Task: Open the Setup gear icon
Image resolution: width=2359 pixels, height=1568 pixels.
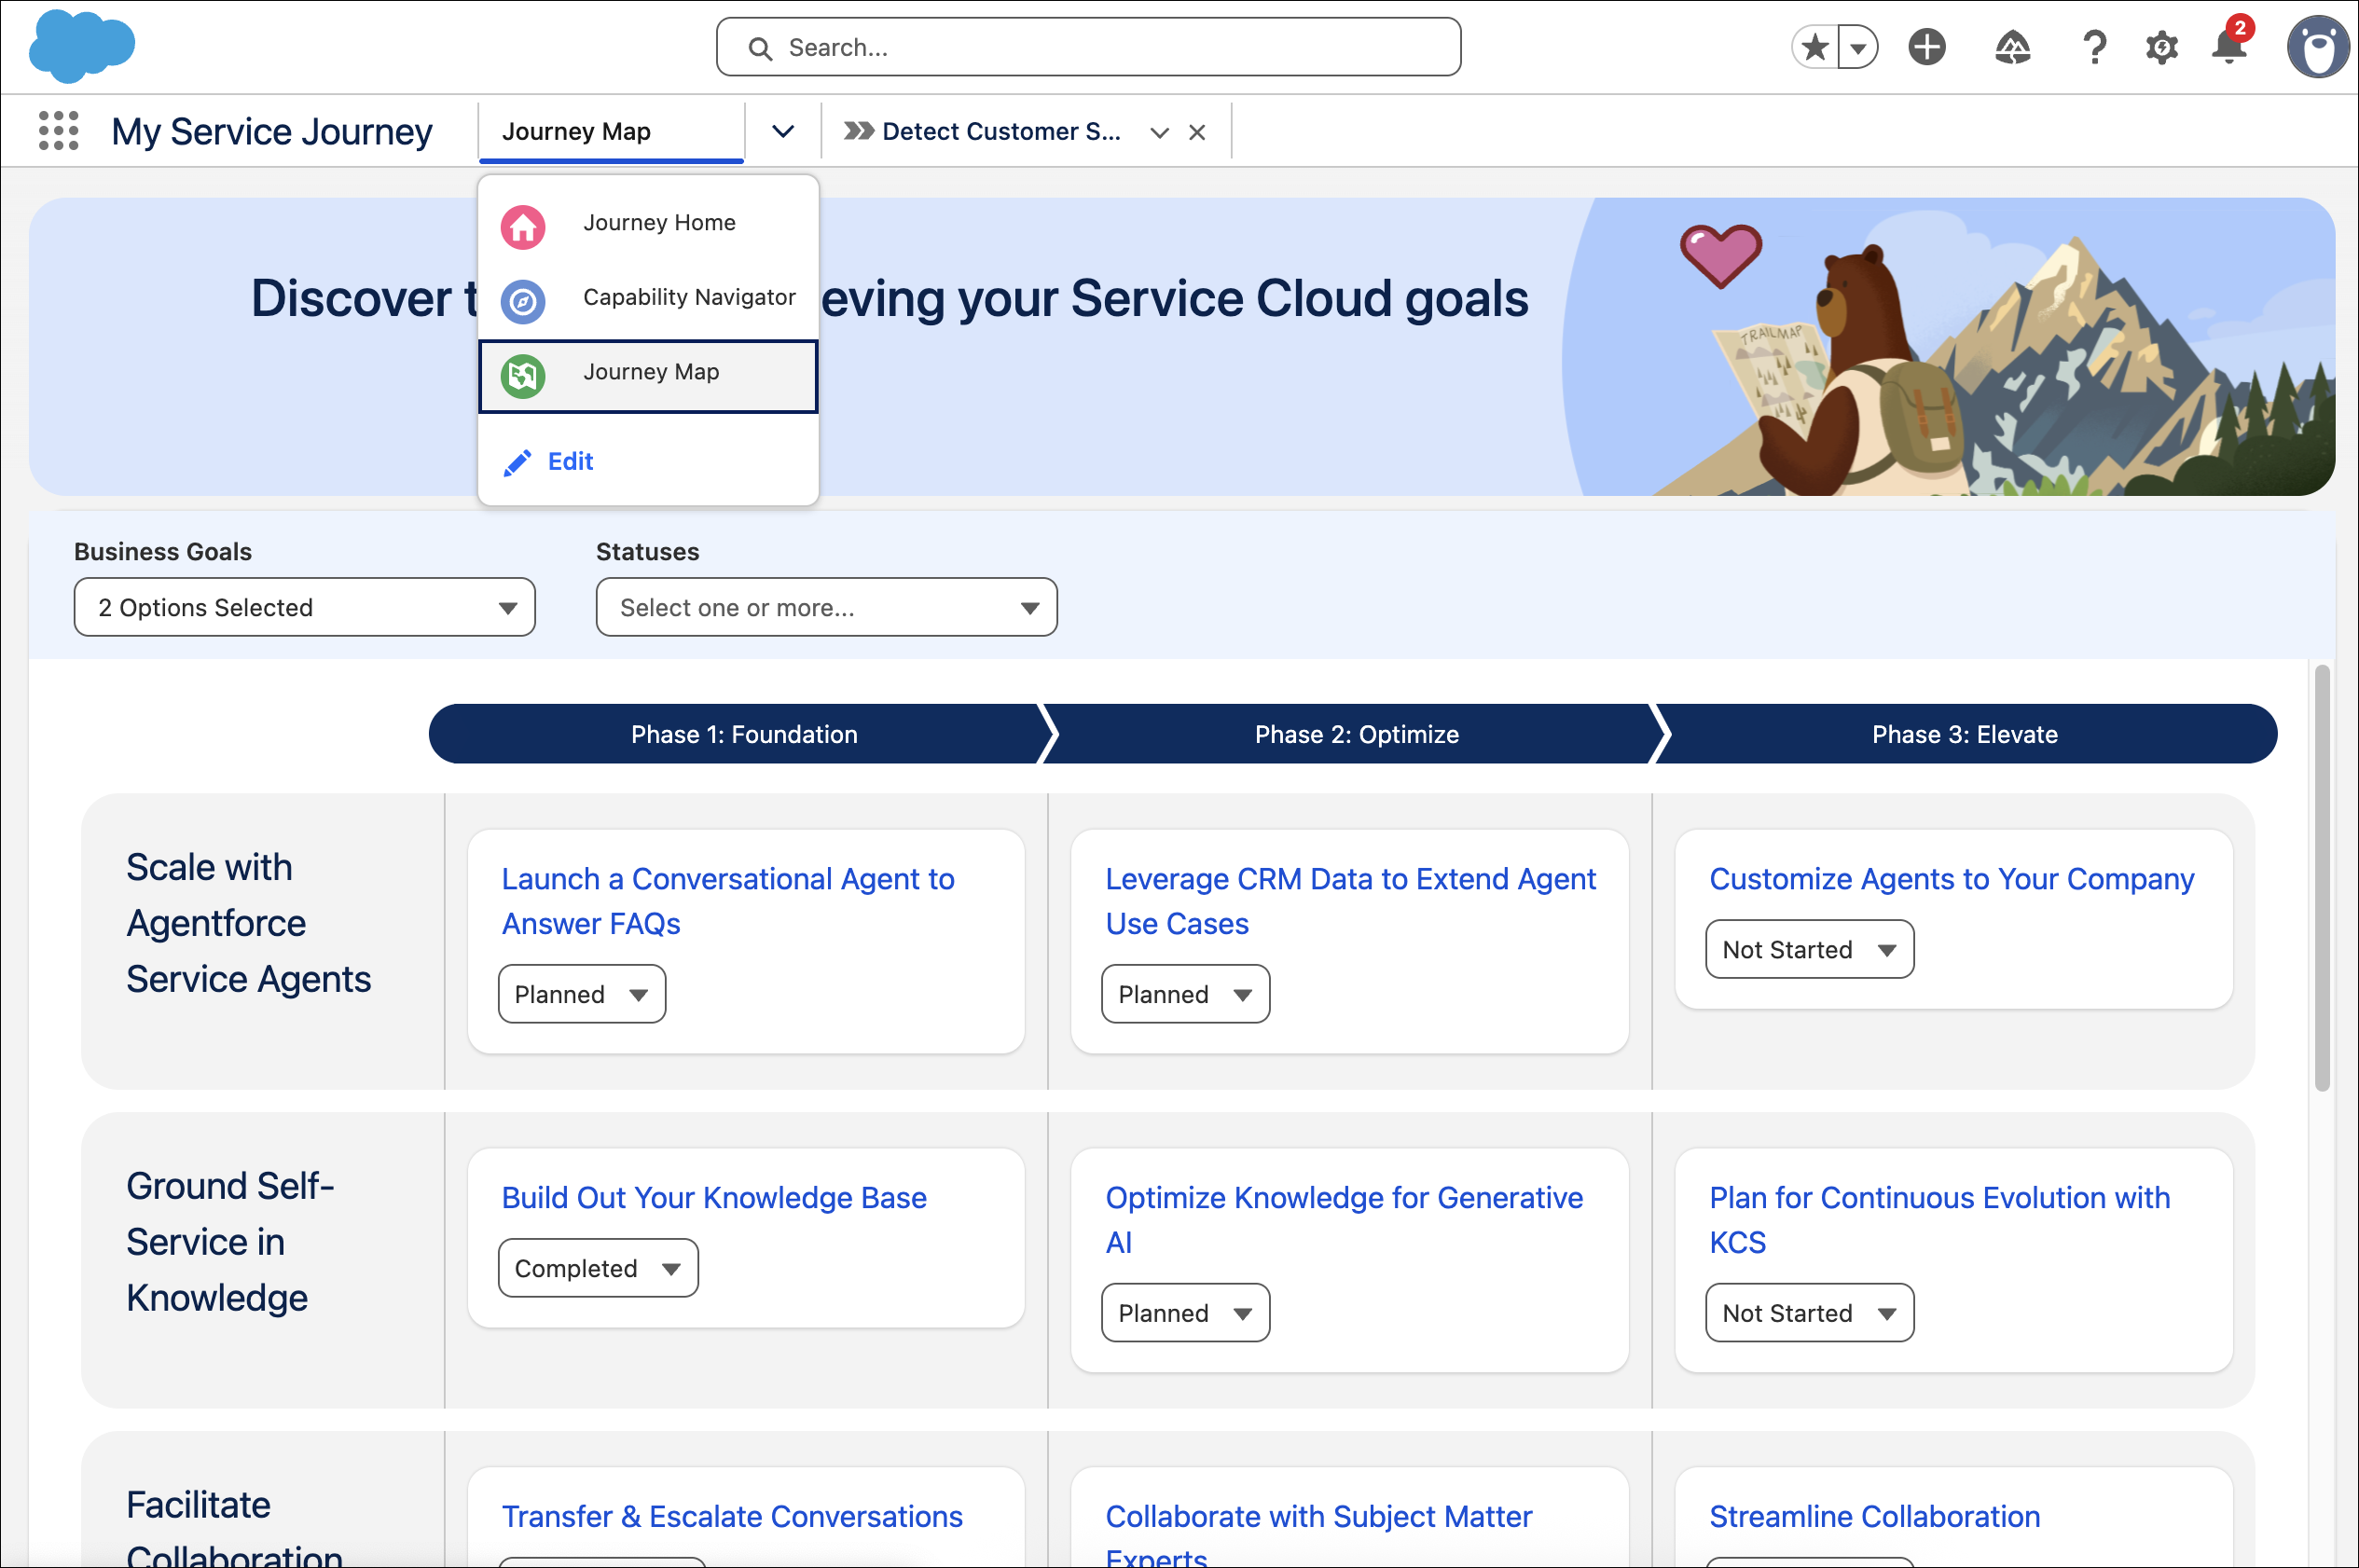Action: 2161,47
